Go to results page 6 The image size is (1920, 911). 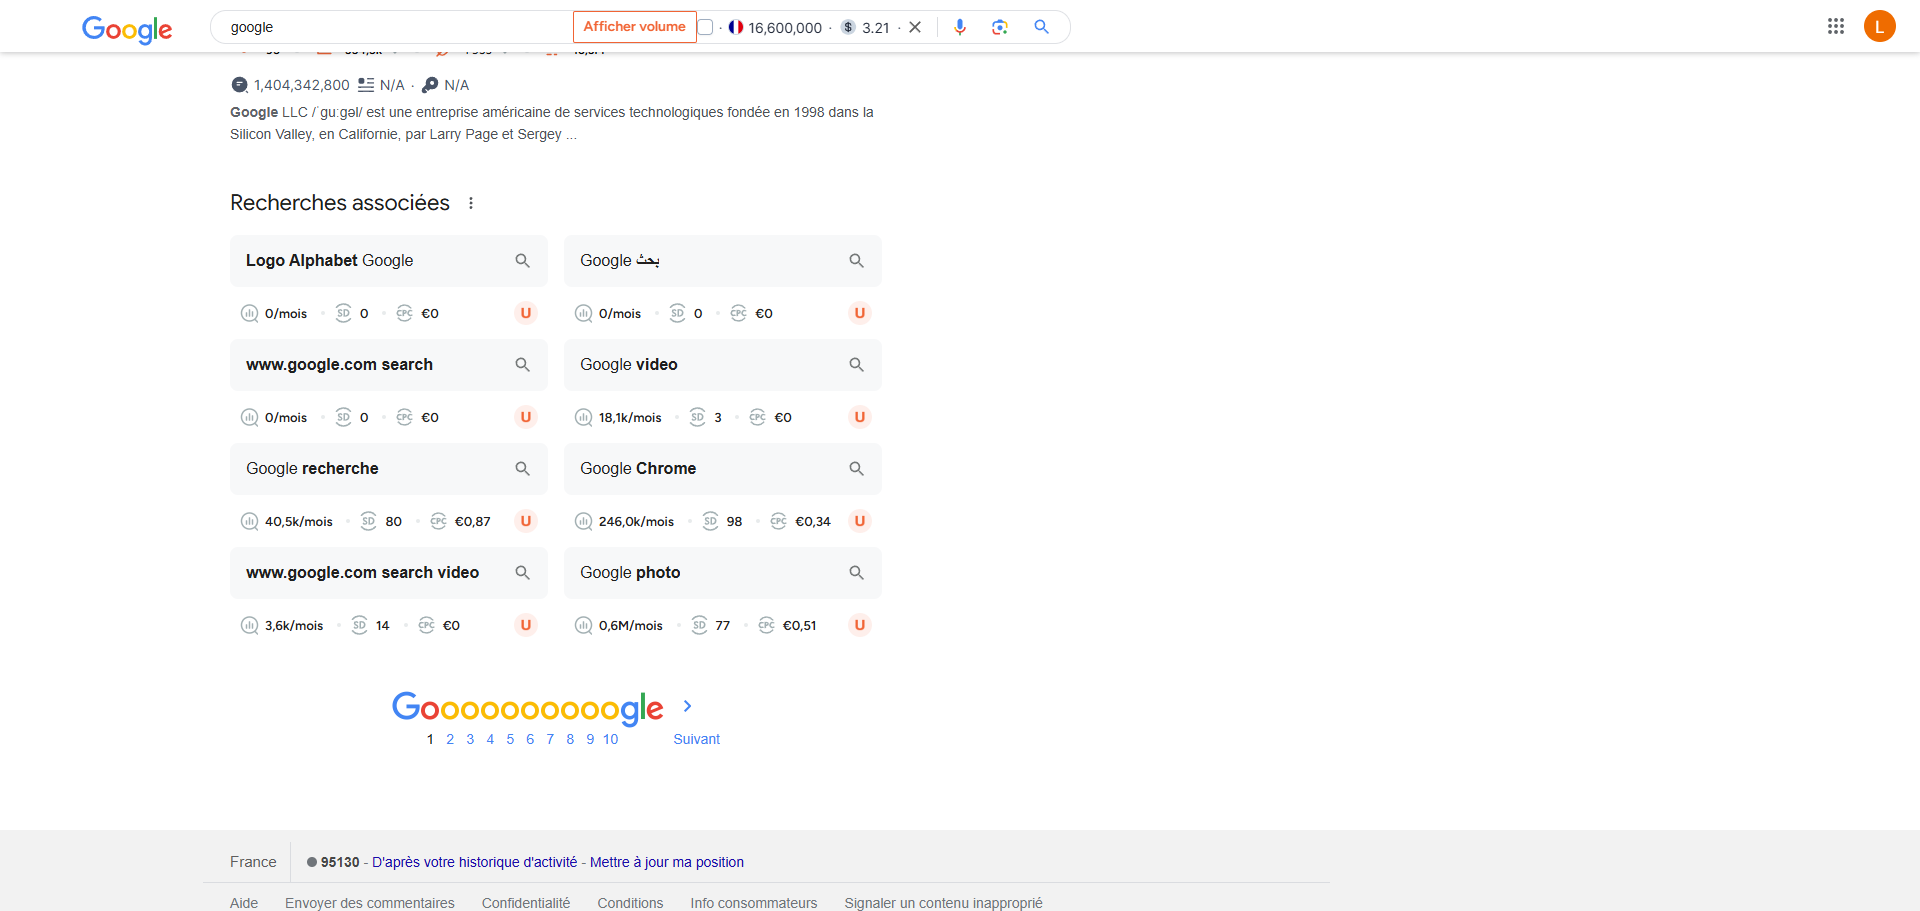530,739
